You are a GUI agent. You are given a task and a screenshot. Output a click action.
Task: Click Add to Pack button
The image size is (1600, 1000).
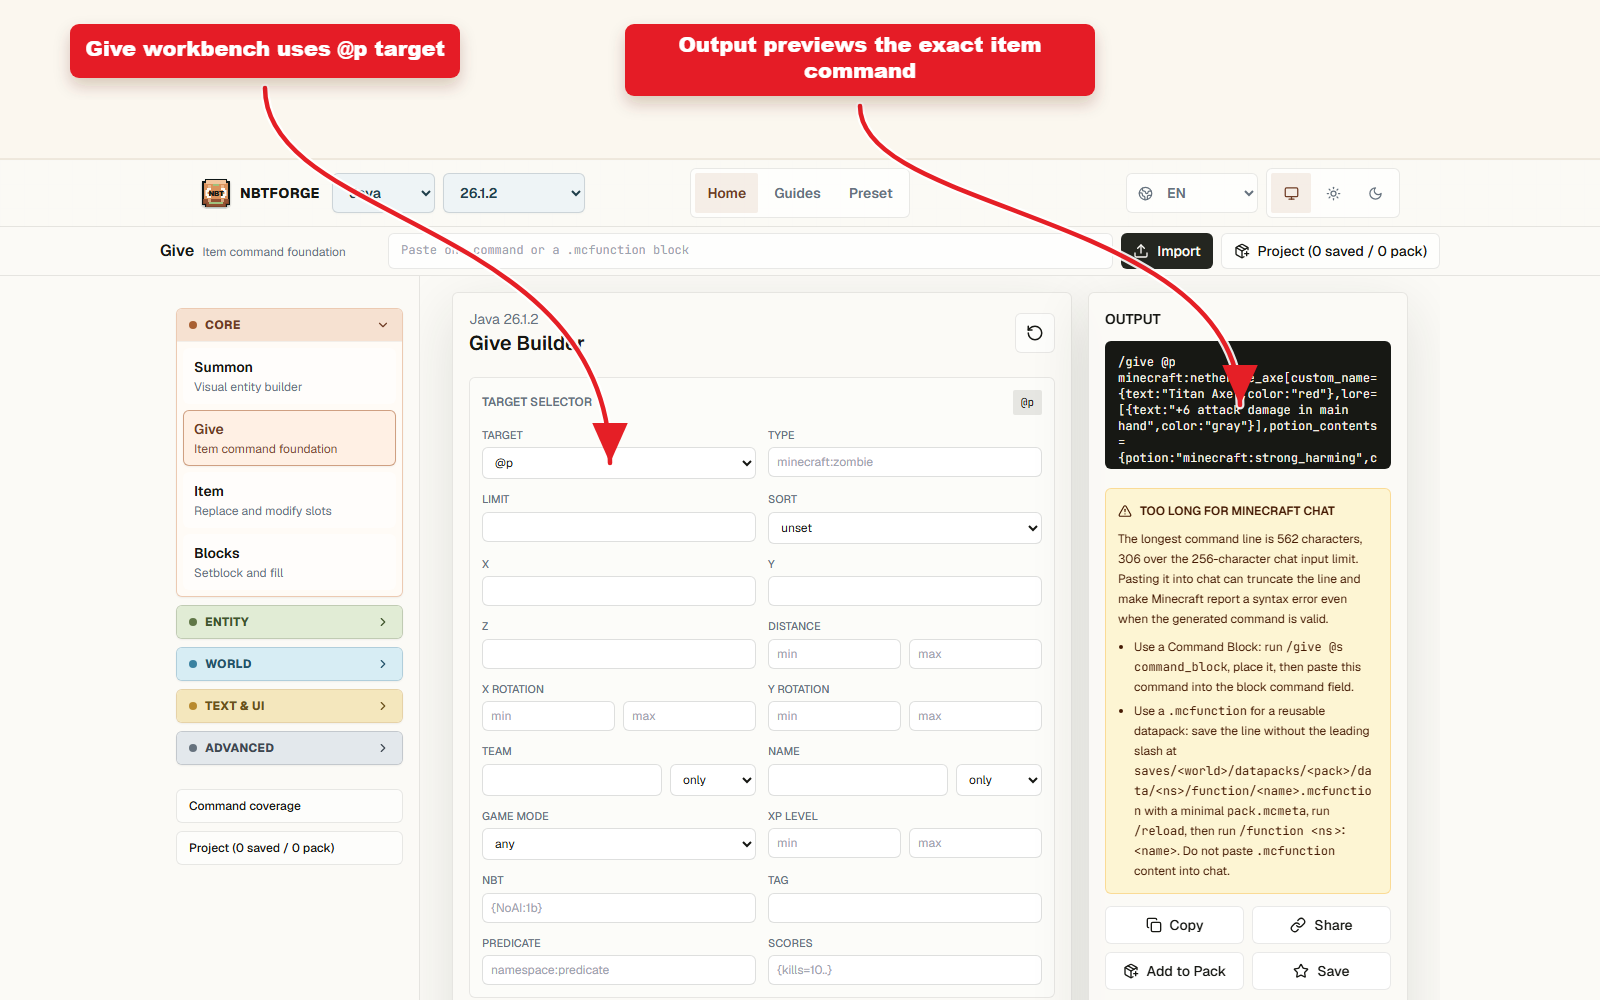1174,971
